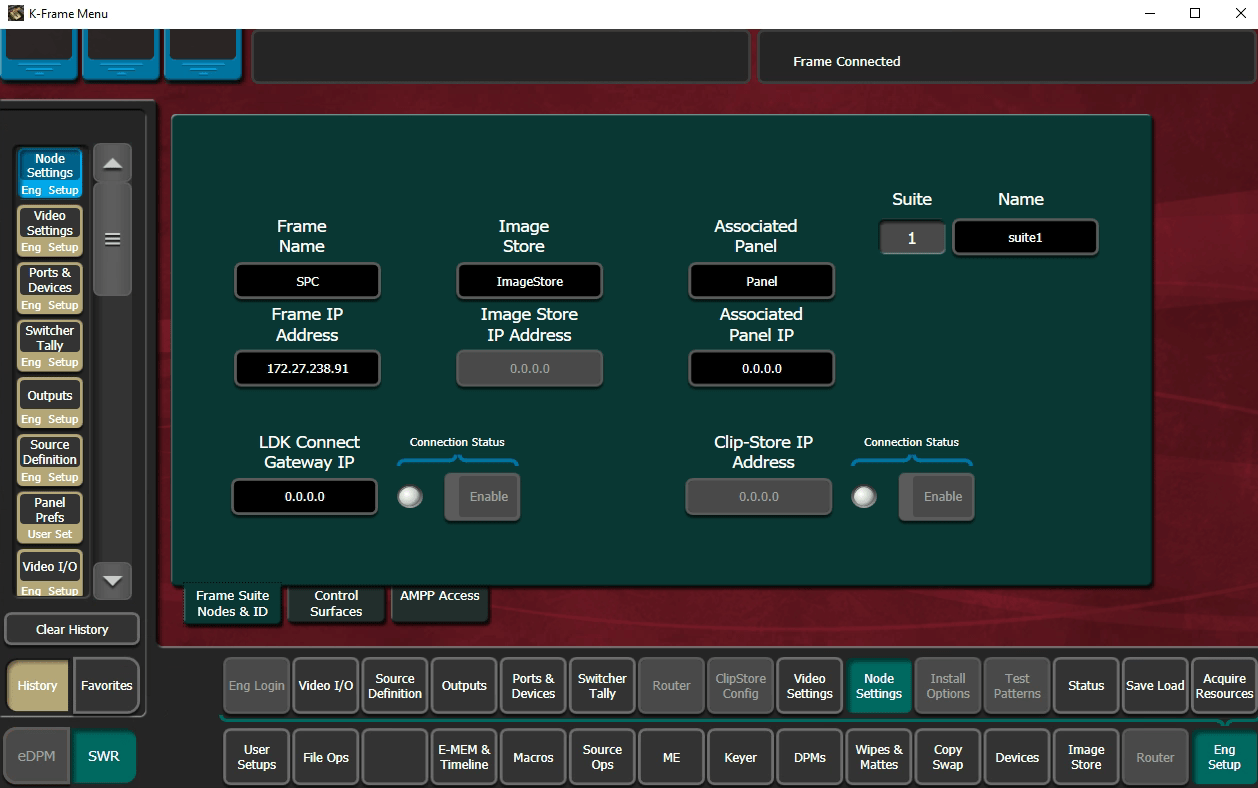Open the Wipes & Mattes menu
The image size is (1258, 788).
click(879, 757)
